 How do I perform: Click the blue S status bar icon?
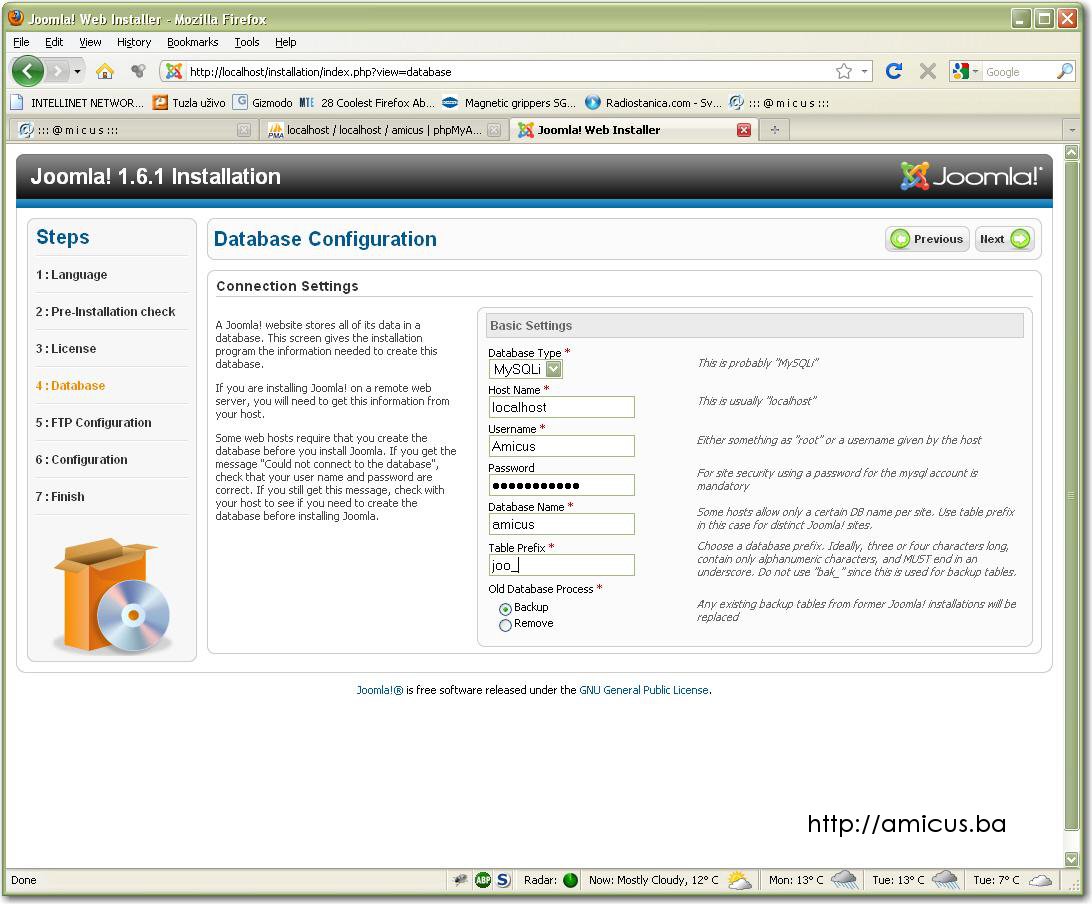pyautogui.click(x=504, y=880)
